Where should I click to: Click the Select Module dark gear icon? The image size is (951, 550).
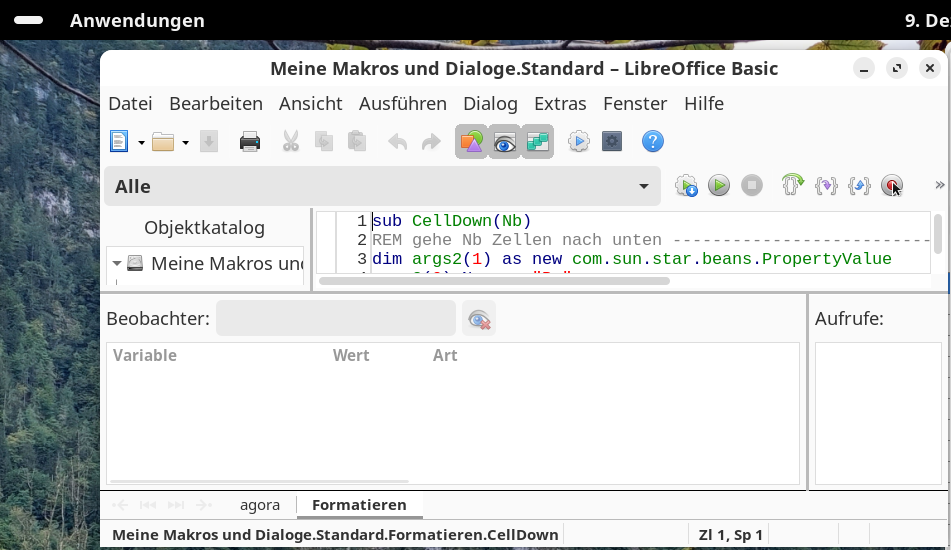pyautogui.click(x=612, y=142)
